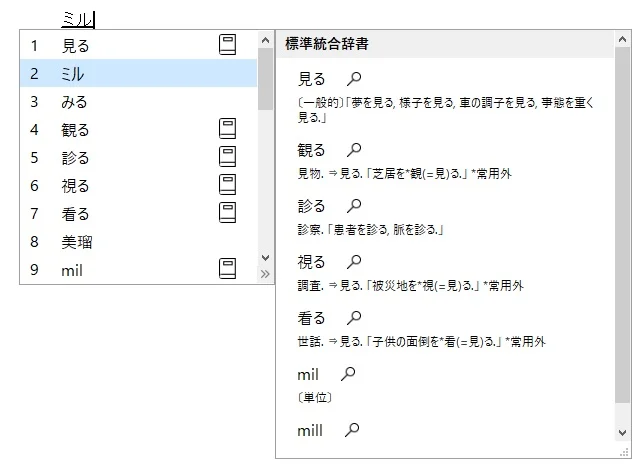Select candidate 1 見る
The height and width of the screenshot is (470, 640).
click(x=139, y=45)
